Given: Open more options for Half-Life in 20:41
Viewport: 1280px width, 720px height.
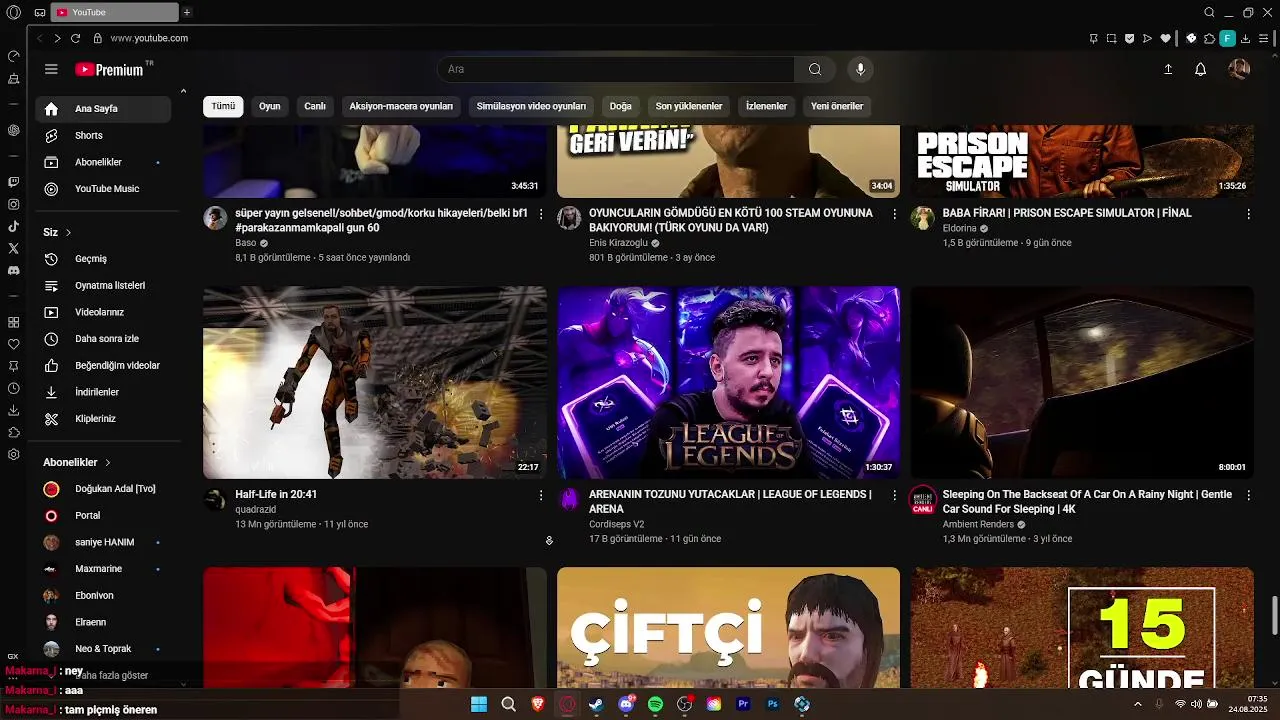Looking at the screenshot, I should 541,495.
